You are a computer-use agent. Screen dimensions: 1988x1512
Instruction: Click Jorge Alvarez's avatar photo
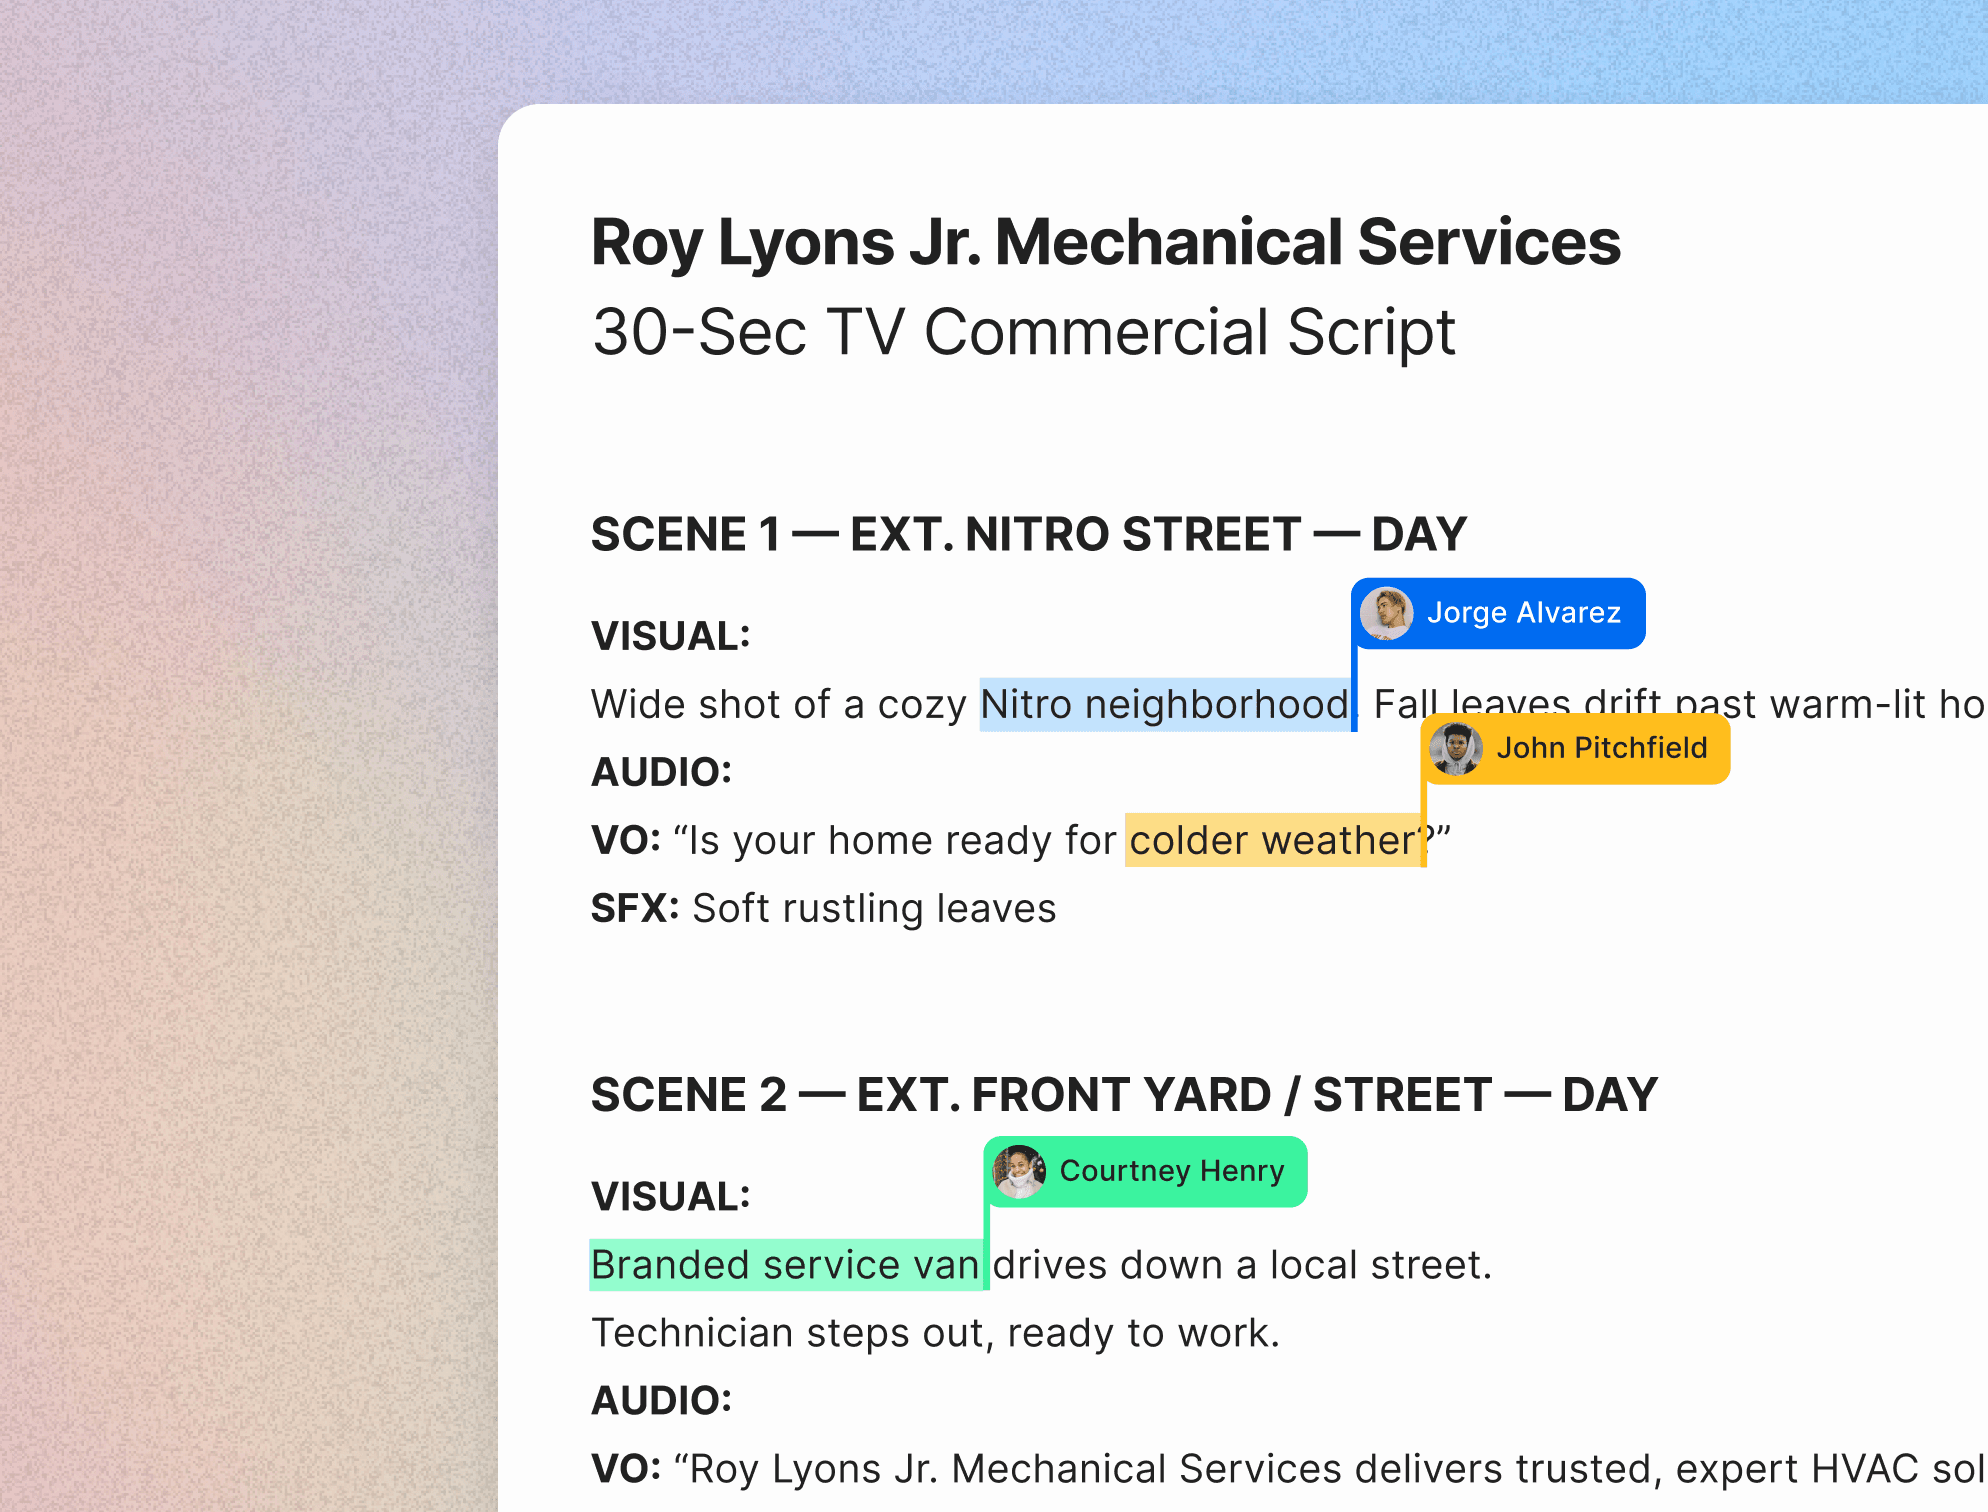coord(1387,613)
